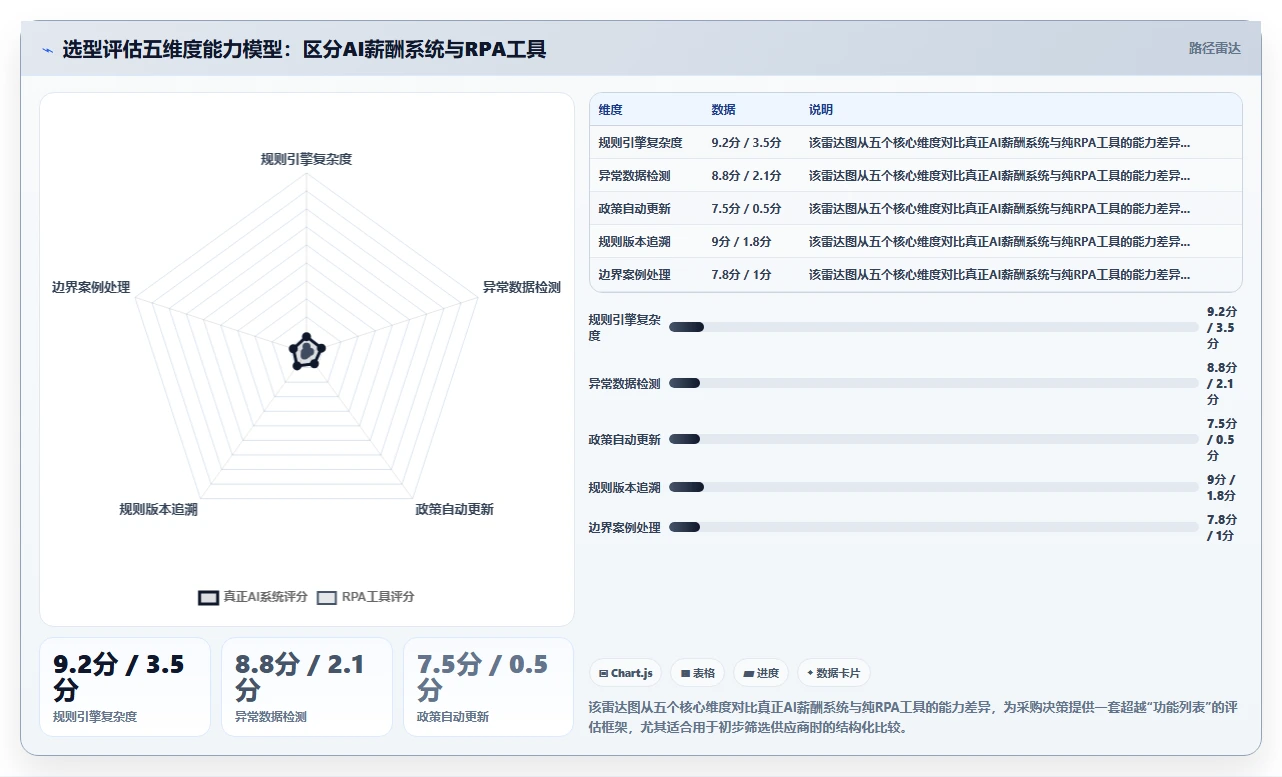Open the 9.2分 / 3.5分 规则引擎复杂度 card

click(125, 687)
